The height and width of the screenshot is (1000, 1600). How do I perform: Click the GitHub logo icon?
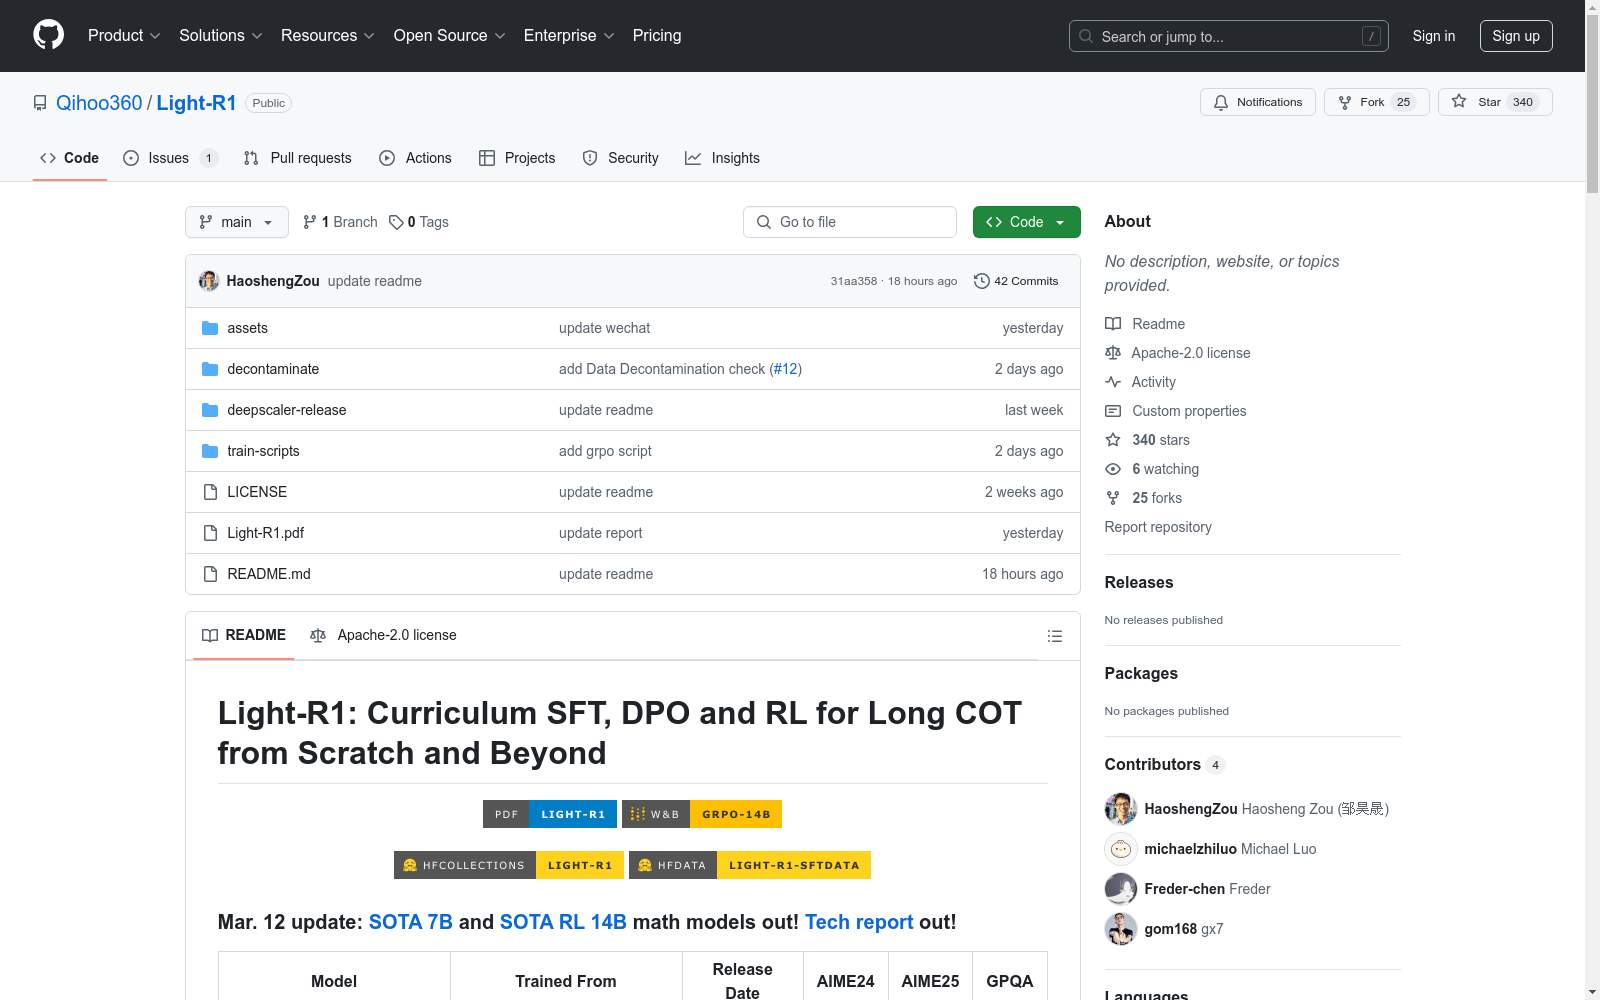point(48,35)
